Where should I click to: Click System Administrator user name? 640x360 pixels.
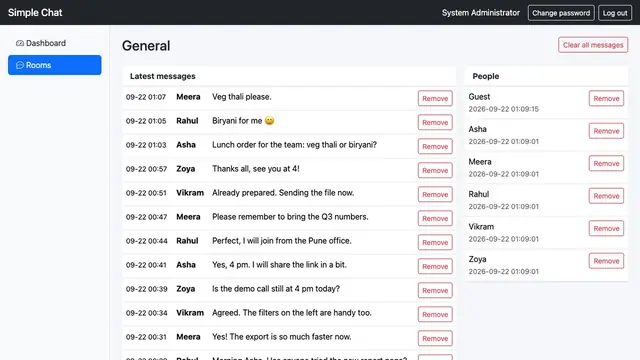click(481, 13)
